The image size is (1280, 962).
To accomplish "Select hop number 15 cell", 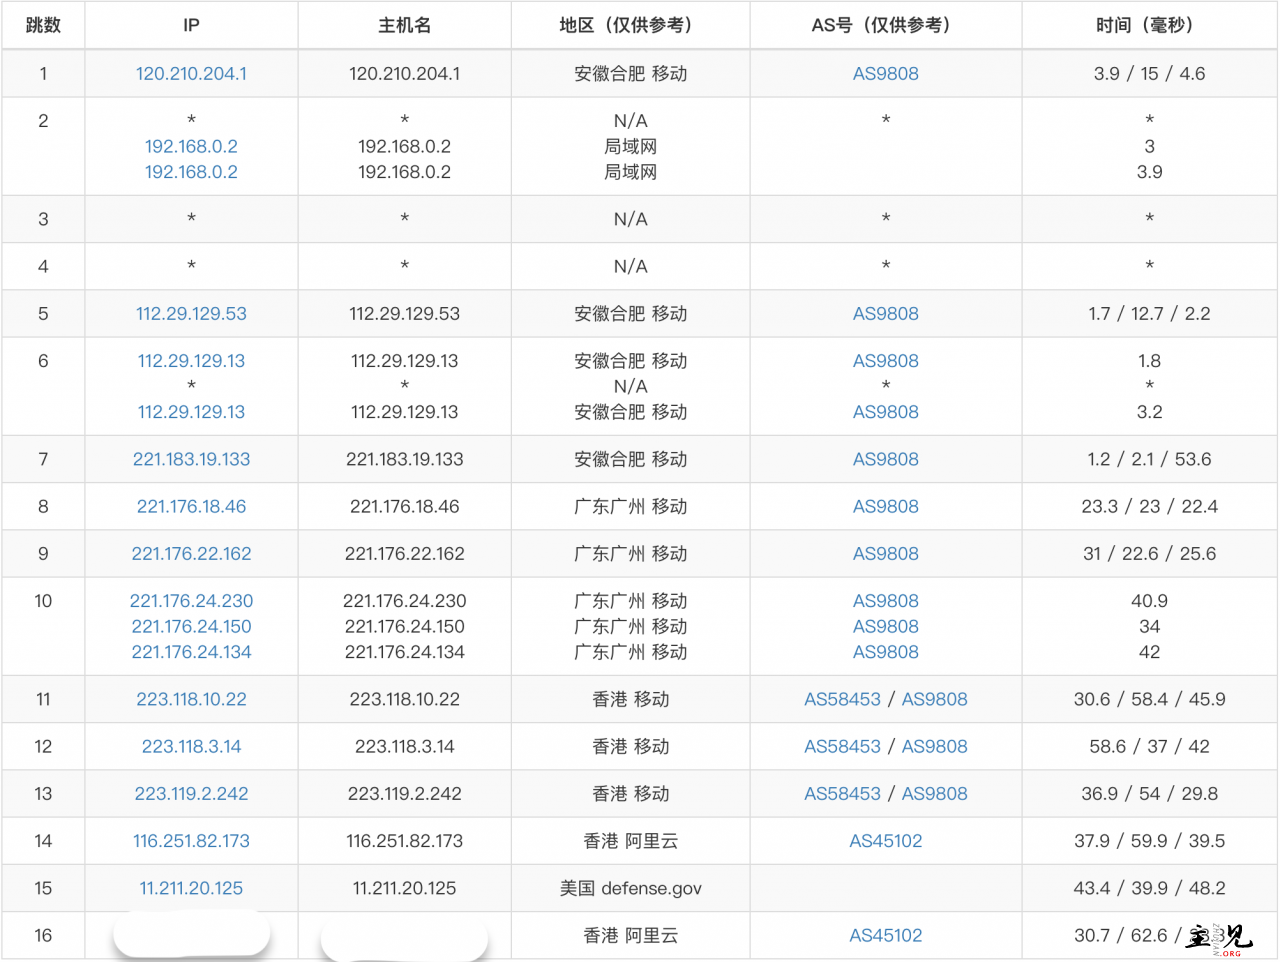I will click(x=43, y=889).
